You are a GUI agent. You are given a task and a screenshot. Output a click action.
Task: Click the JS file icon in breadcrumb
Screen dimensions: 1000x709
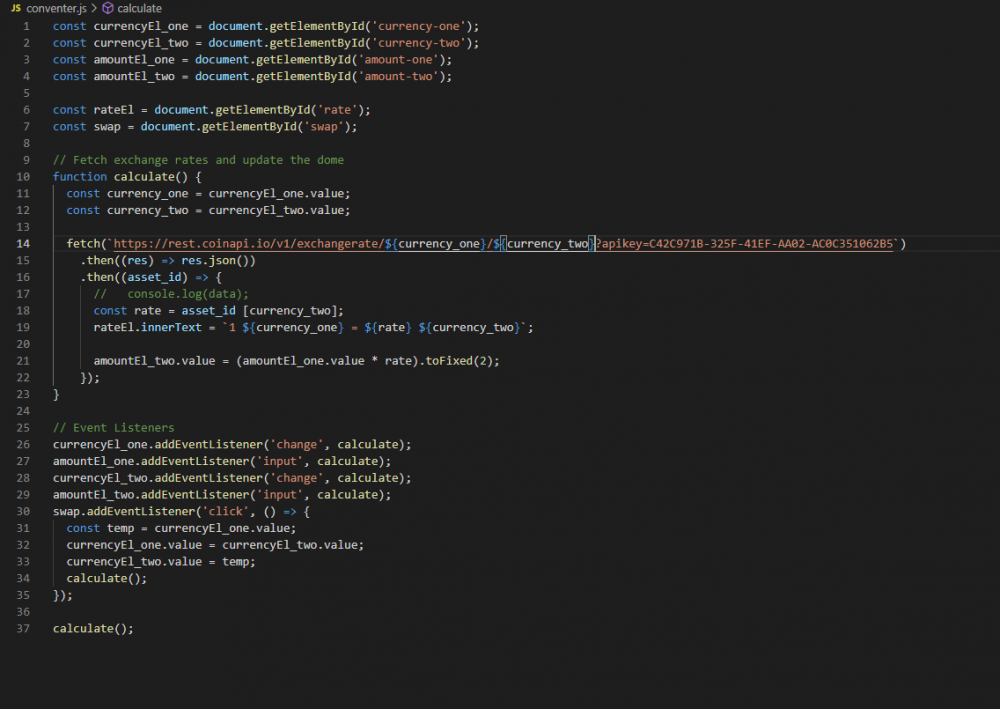pyautogui.click(x=16, y=8)
